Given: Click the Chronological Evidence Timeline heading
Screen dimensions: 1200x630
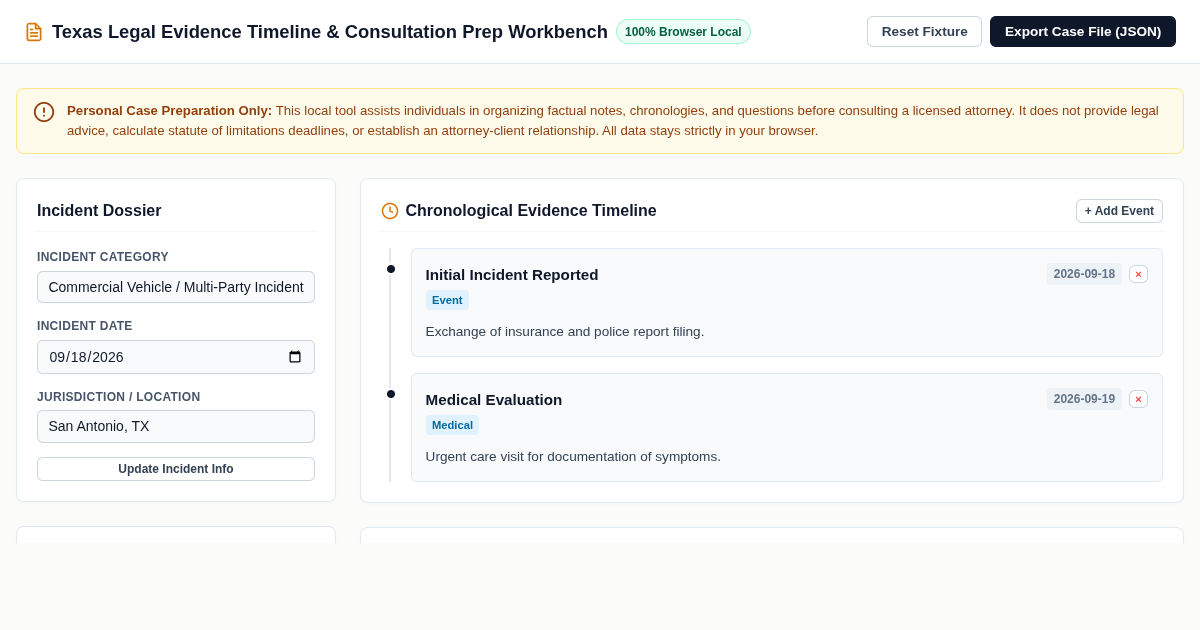Looking at the screenshot, I should (x=531, y=211).
